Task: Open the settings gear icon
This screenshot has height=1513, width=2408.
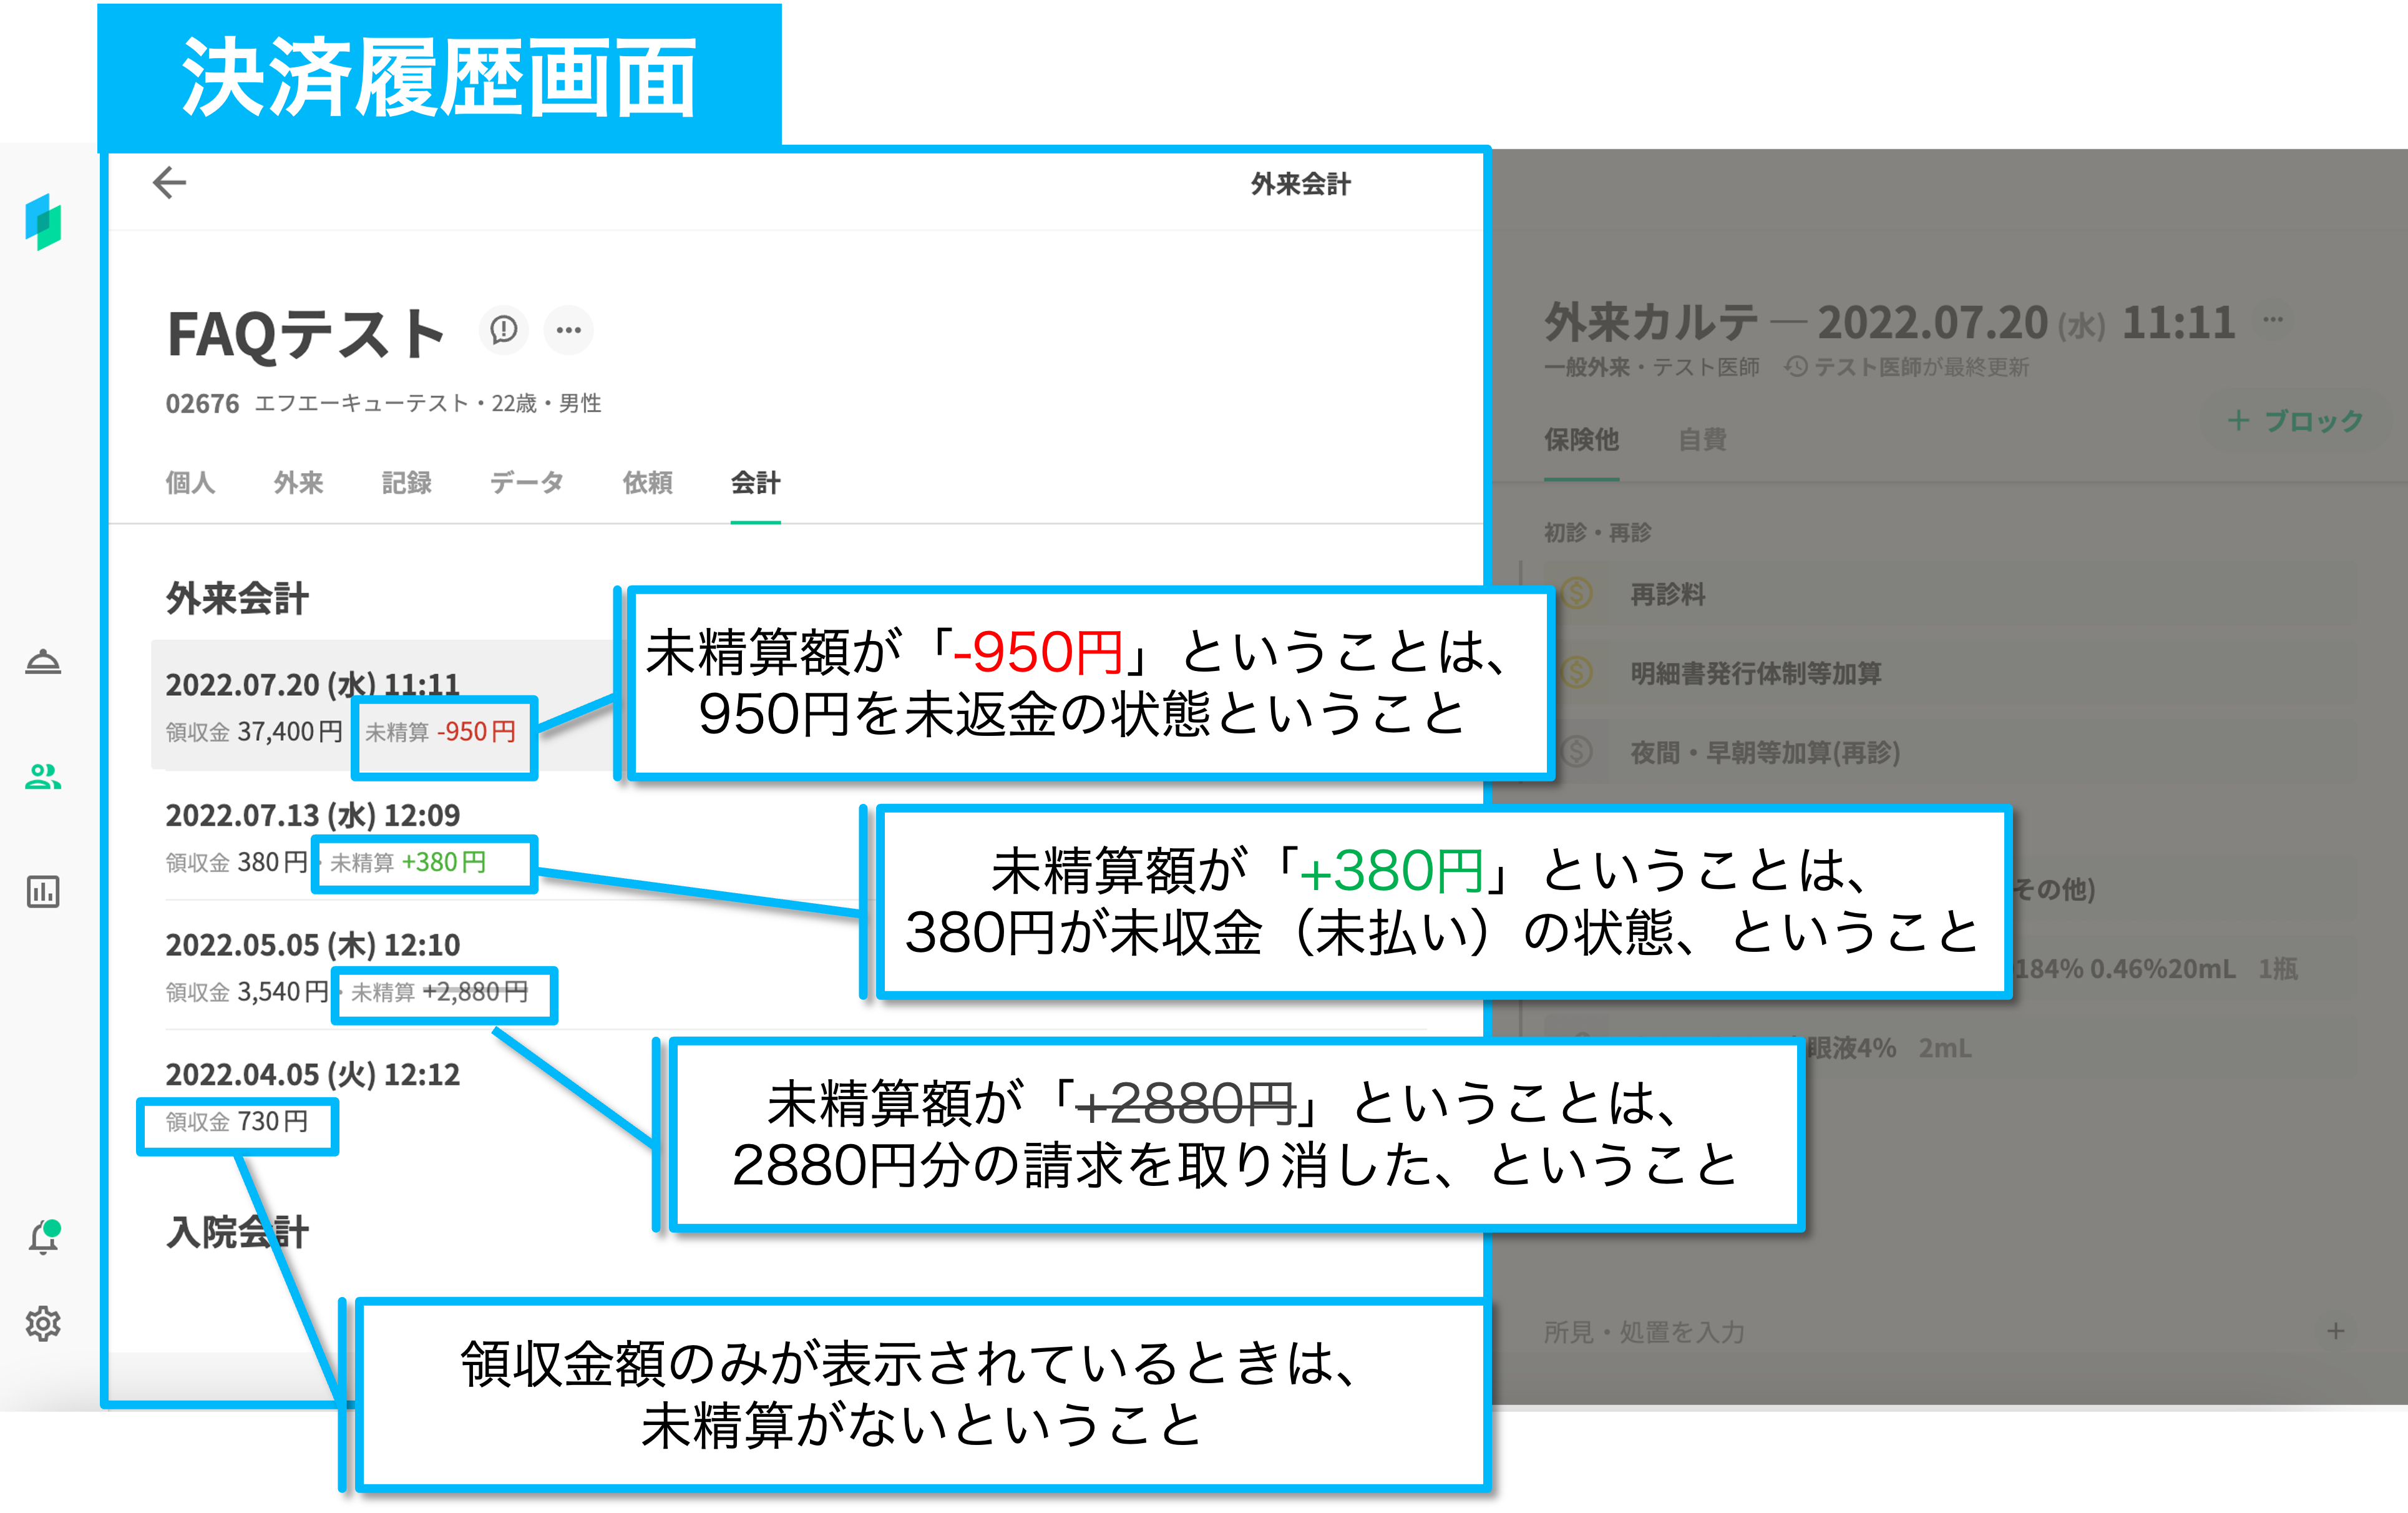Action: (x=43, y=1323)
